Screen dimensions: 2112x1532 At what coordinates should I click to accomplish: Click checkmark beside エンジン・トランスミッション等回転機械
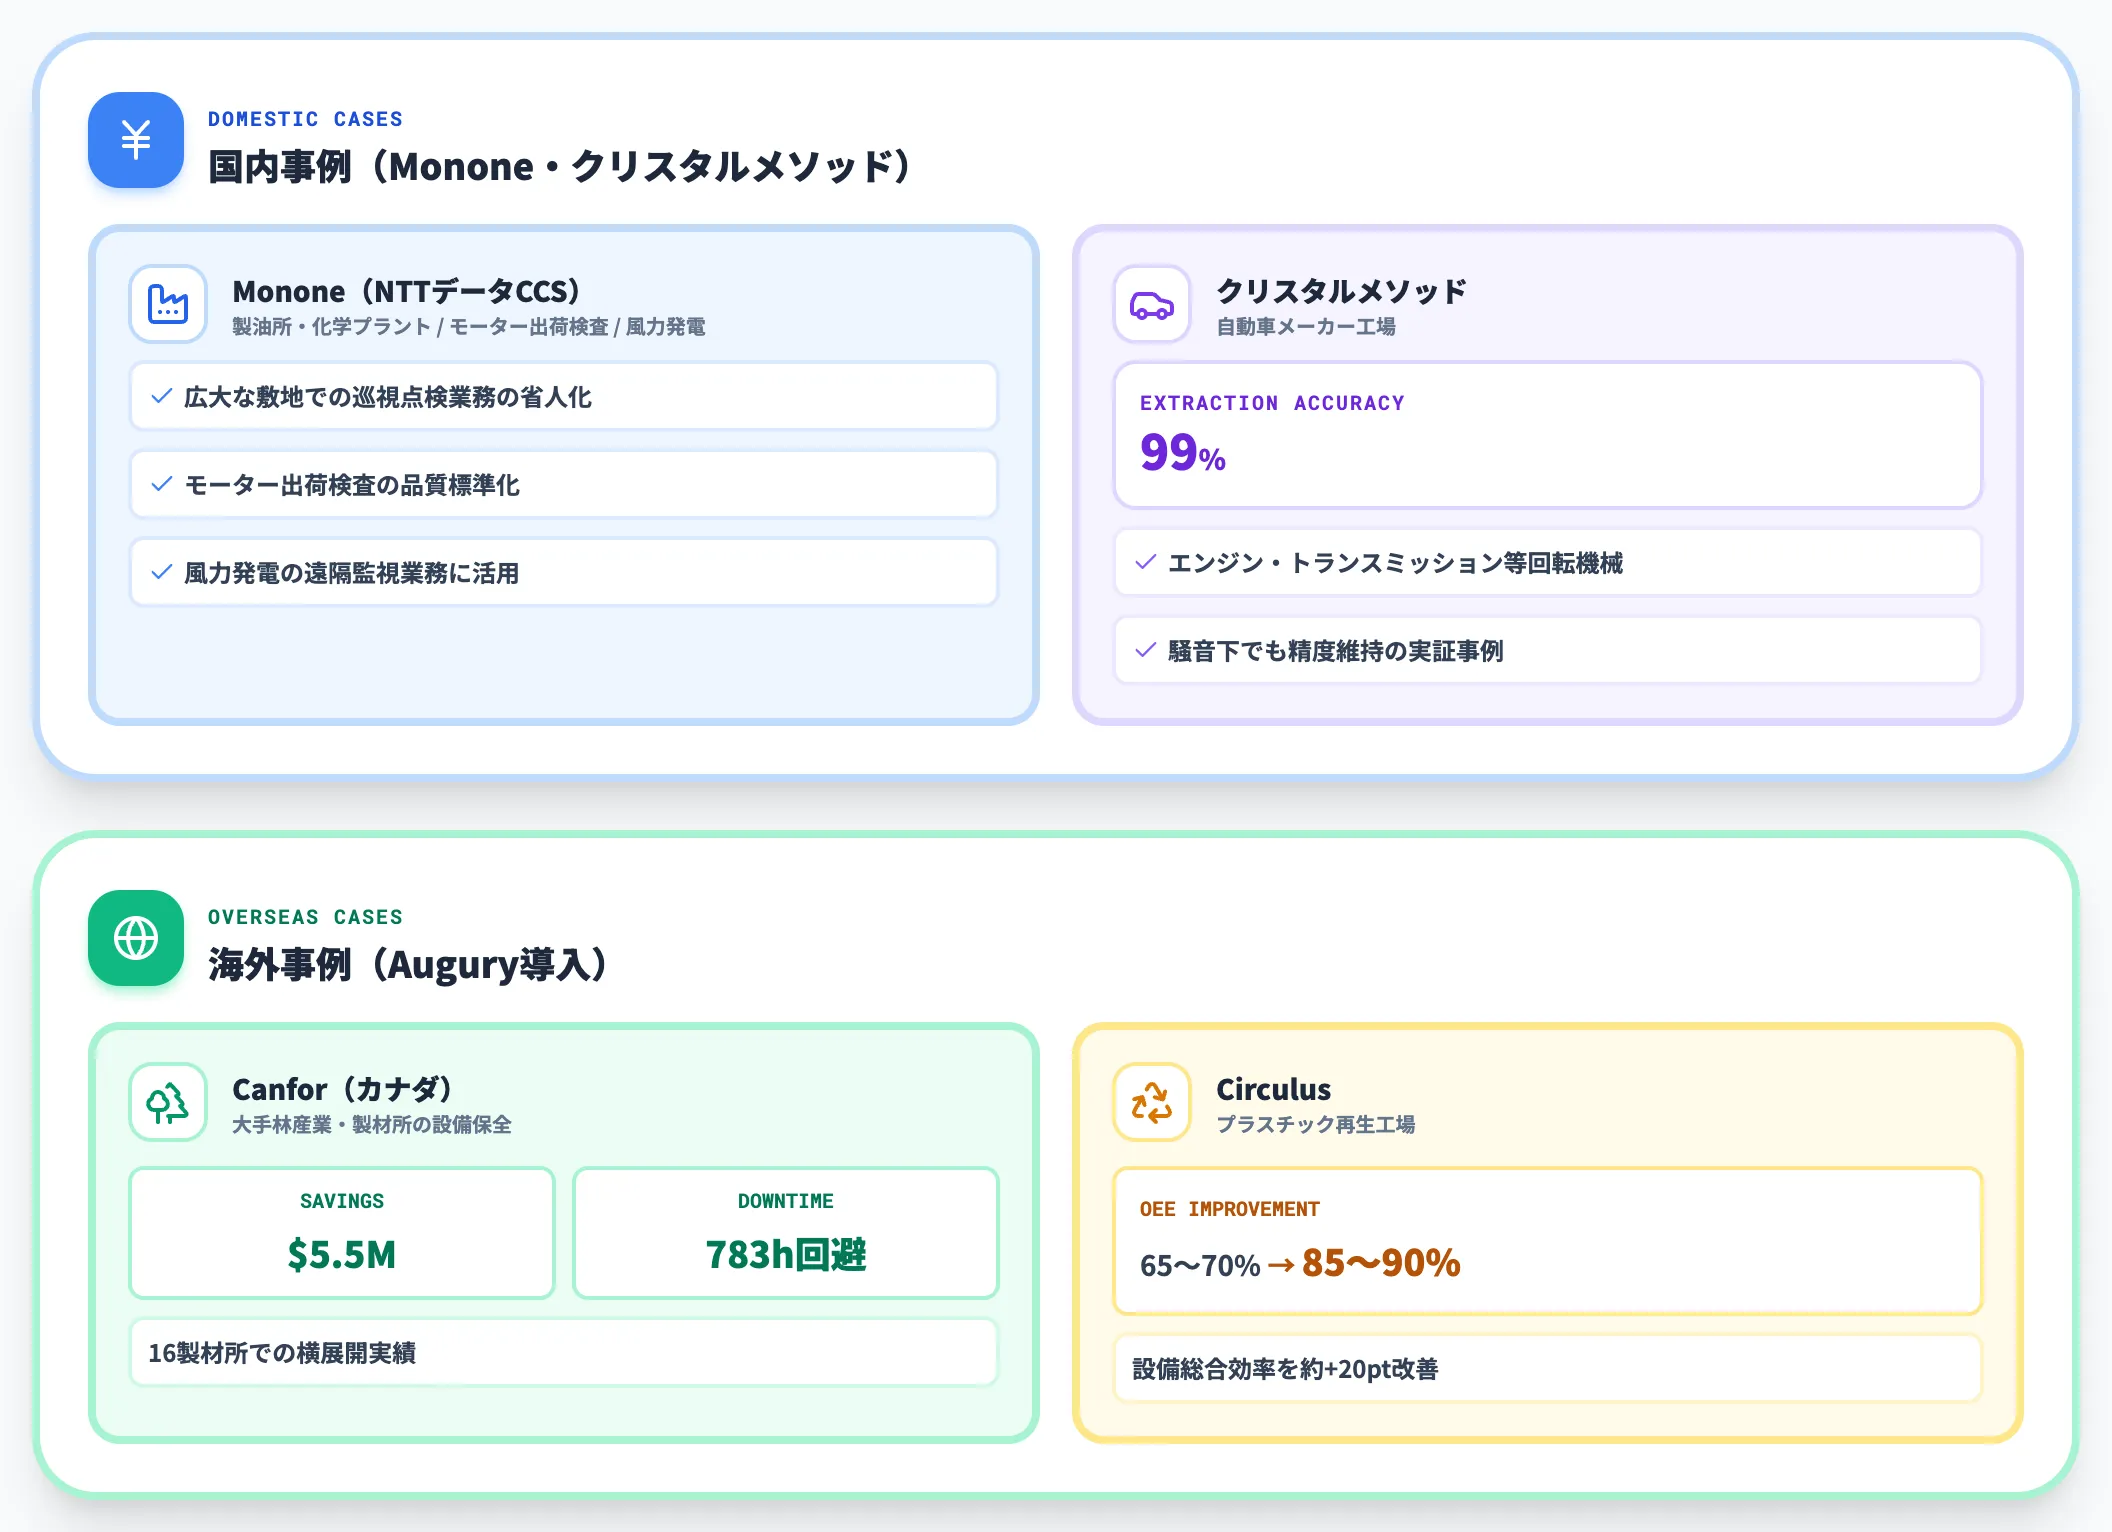(1146, 563)
